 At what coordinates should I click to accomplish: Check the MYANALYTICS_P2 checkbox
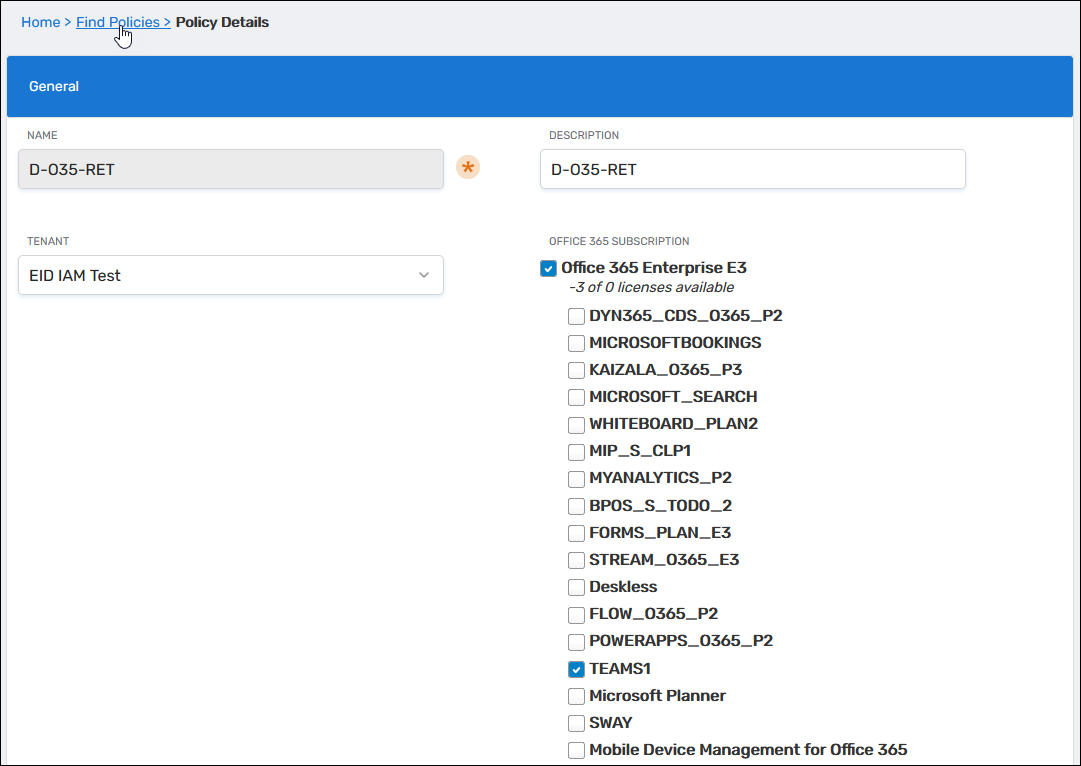point(576,479)
